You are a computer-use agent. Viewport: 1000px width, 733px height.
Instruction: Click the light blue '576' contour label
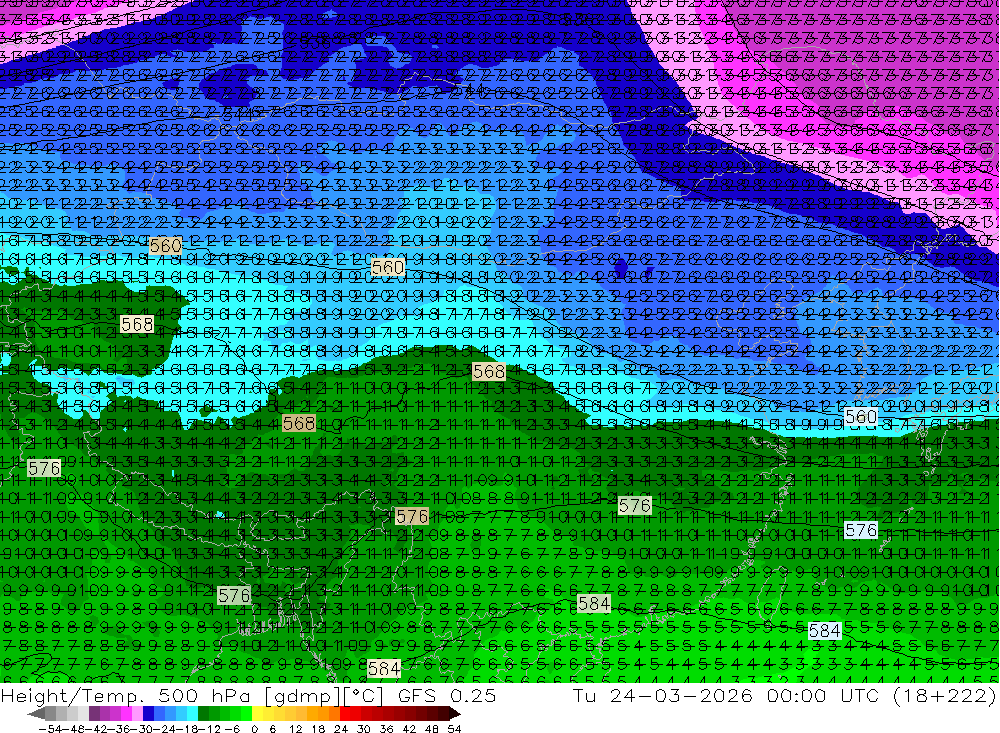click(x=861, y=530)
